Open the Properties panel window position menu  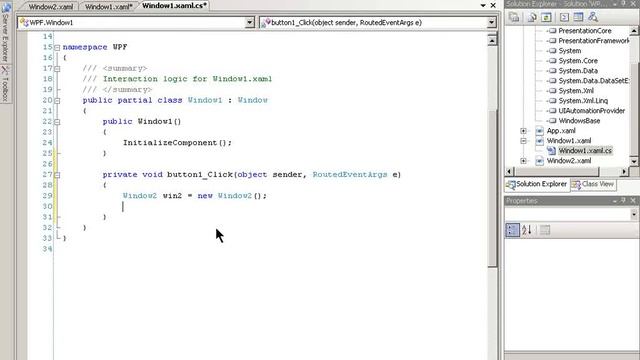[614, 201]
